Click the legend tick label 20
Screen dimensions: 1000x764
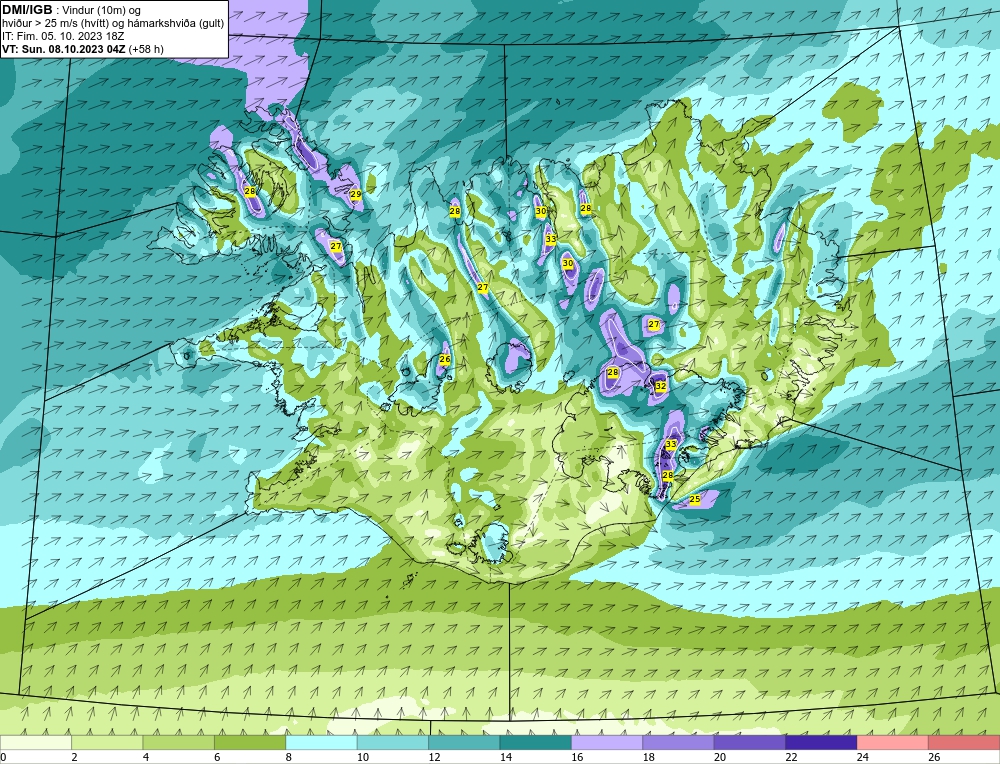coord(720,757)
